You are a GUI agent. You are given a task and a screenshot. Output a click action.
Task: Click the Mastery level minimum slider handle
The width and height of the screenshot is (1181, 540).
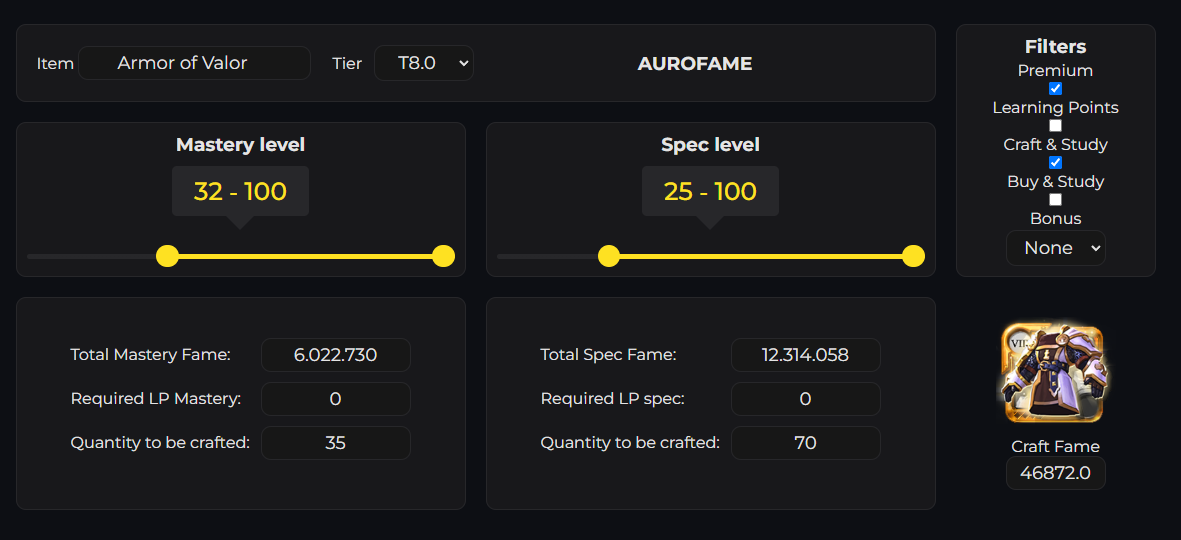[x=168, y=256]
